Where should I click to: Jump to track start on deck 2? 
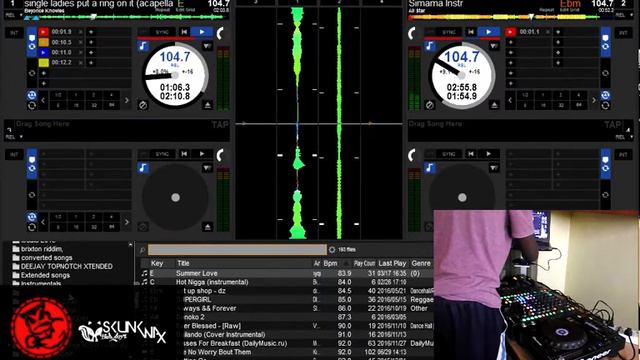pyautogui.click(x=471, y=32)
